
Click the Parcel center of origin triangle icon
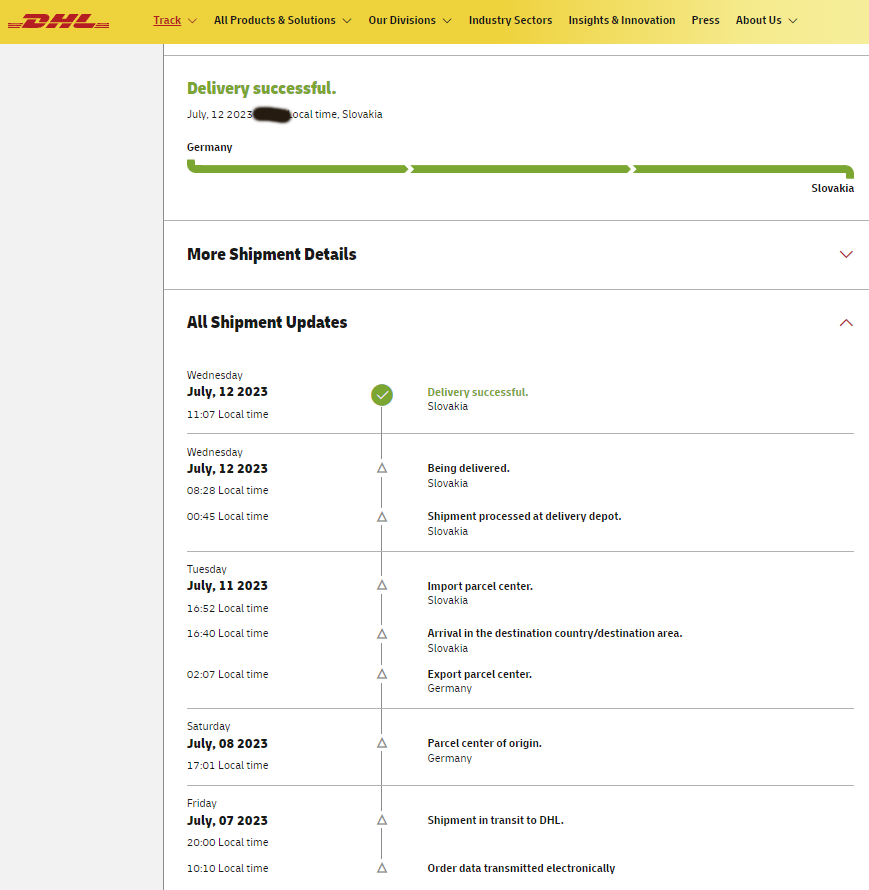click(x=382, y=743)
